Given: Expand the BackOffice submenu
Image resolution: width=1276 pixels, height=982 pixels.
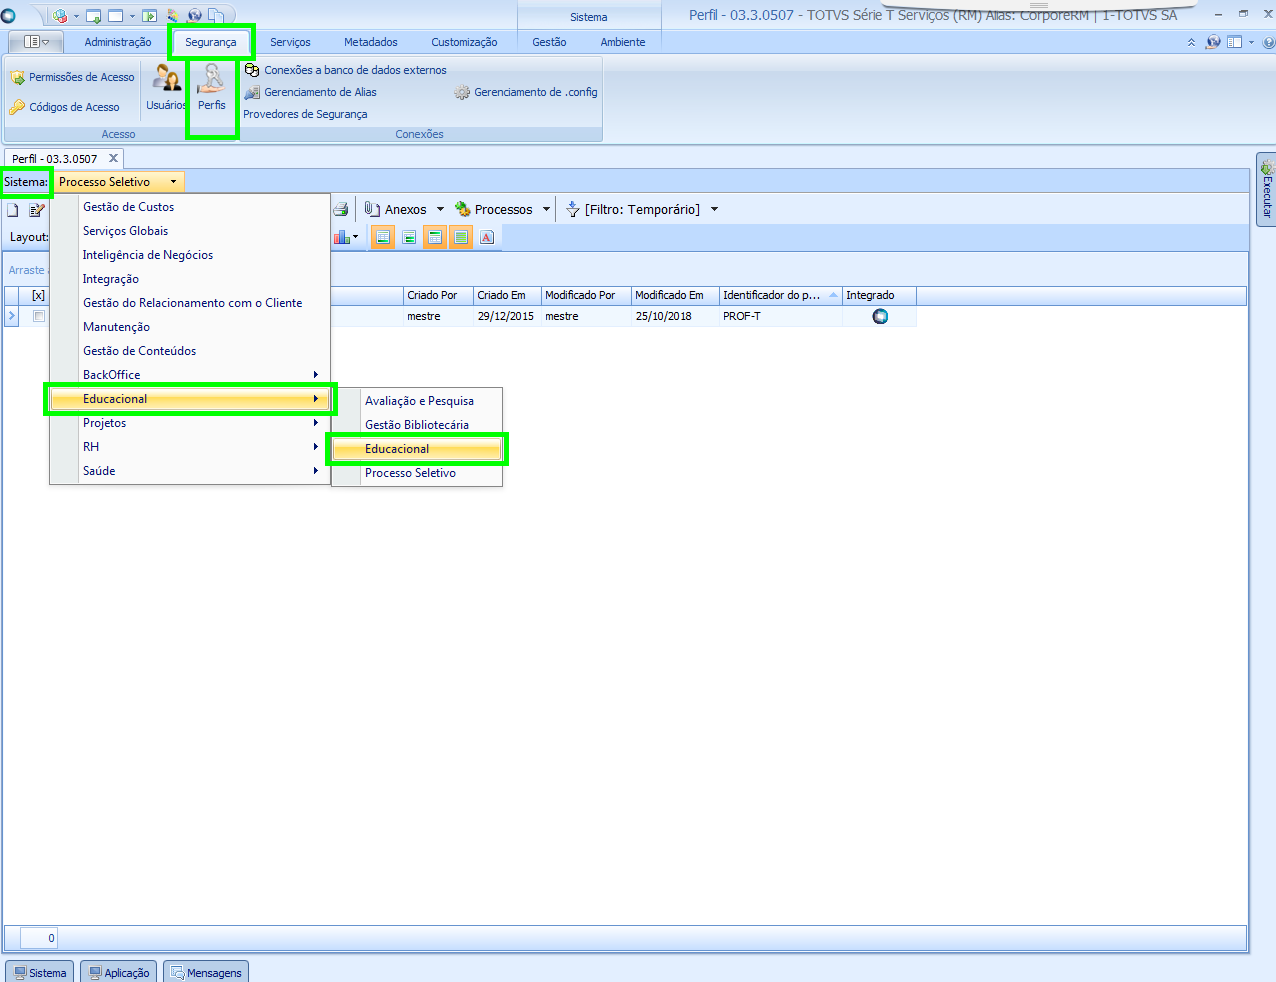Looking at the screenshot, I should (x=190, y=375).
